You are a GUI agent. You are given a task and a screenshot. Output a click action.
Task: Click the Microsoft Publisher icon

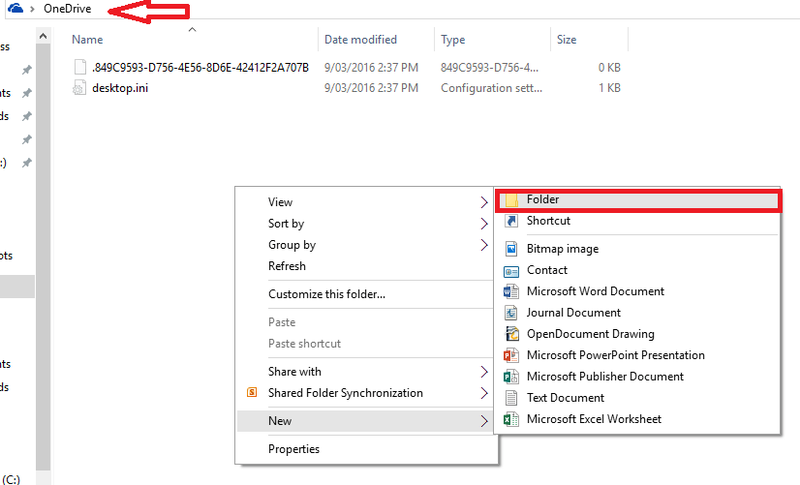coord(511,376)
